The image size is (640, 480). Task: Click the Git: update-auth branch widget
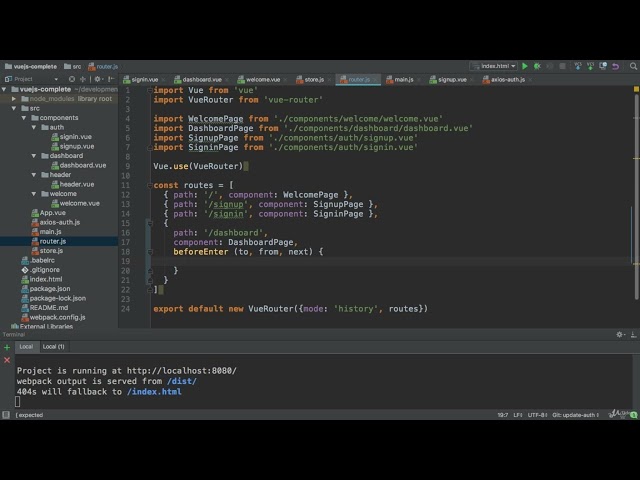(x=576, y=415)
